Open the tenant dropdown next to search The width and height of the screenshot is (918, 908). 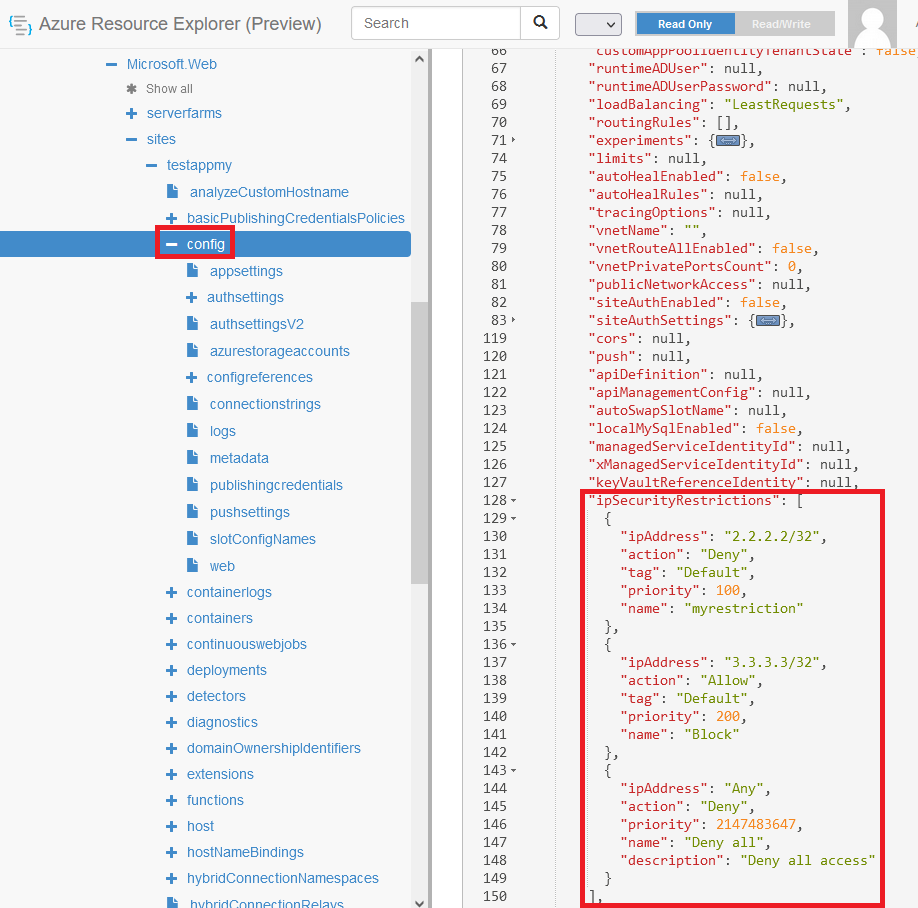598,25
